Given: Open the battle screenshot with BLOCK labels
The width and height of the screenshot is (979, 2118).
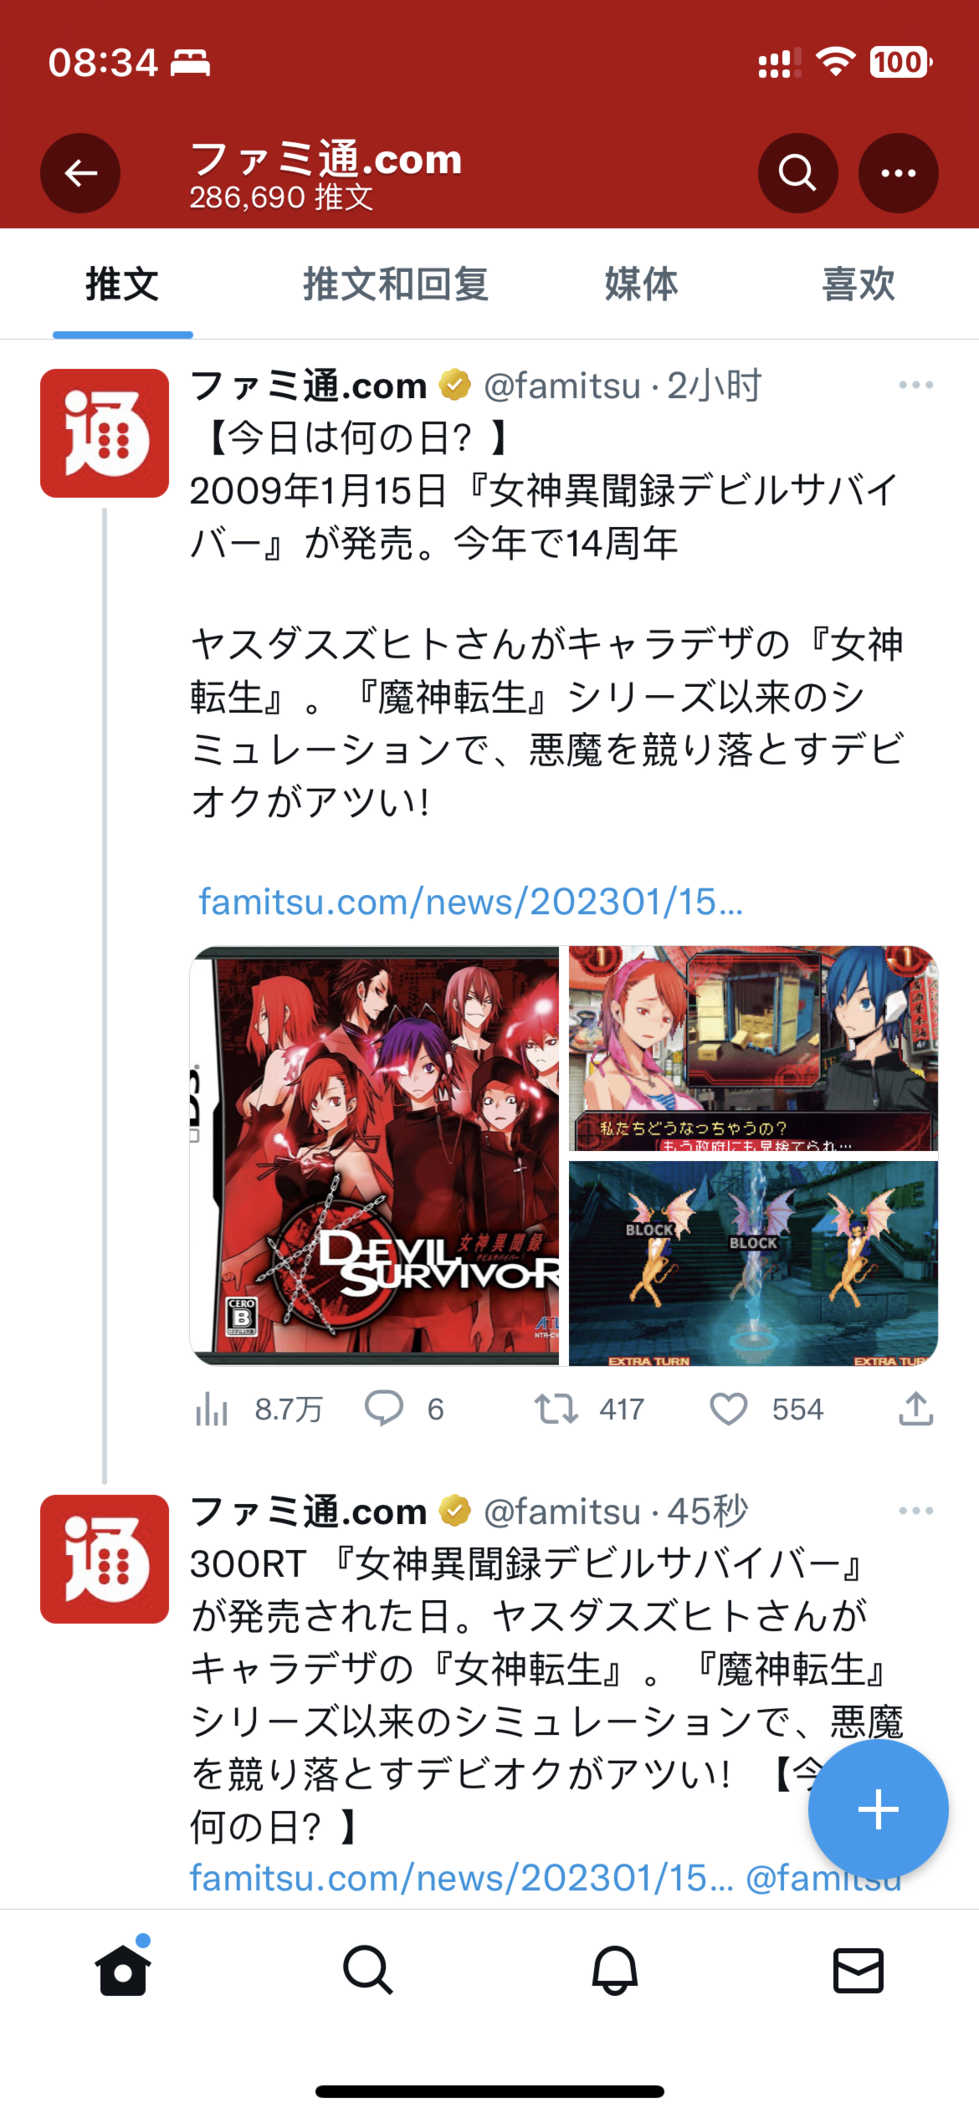Looking at the screenshot, I should click(x=753, y=1263).
